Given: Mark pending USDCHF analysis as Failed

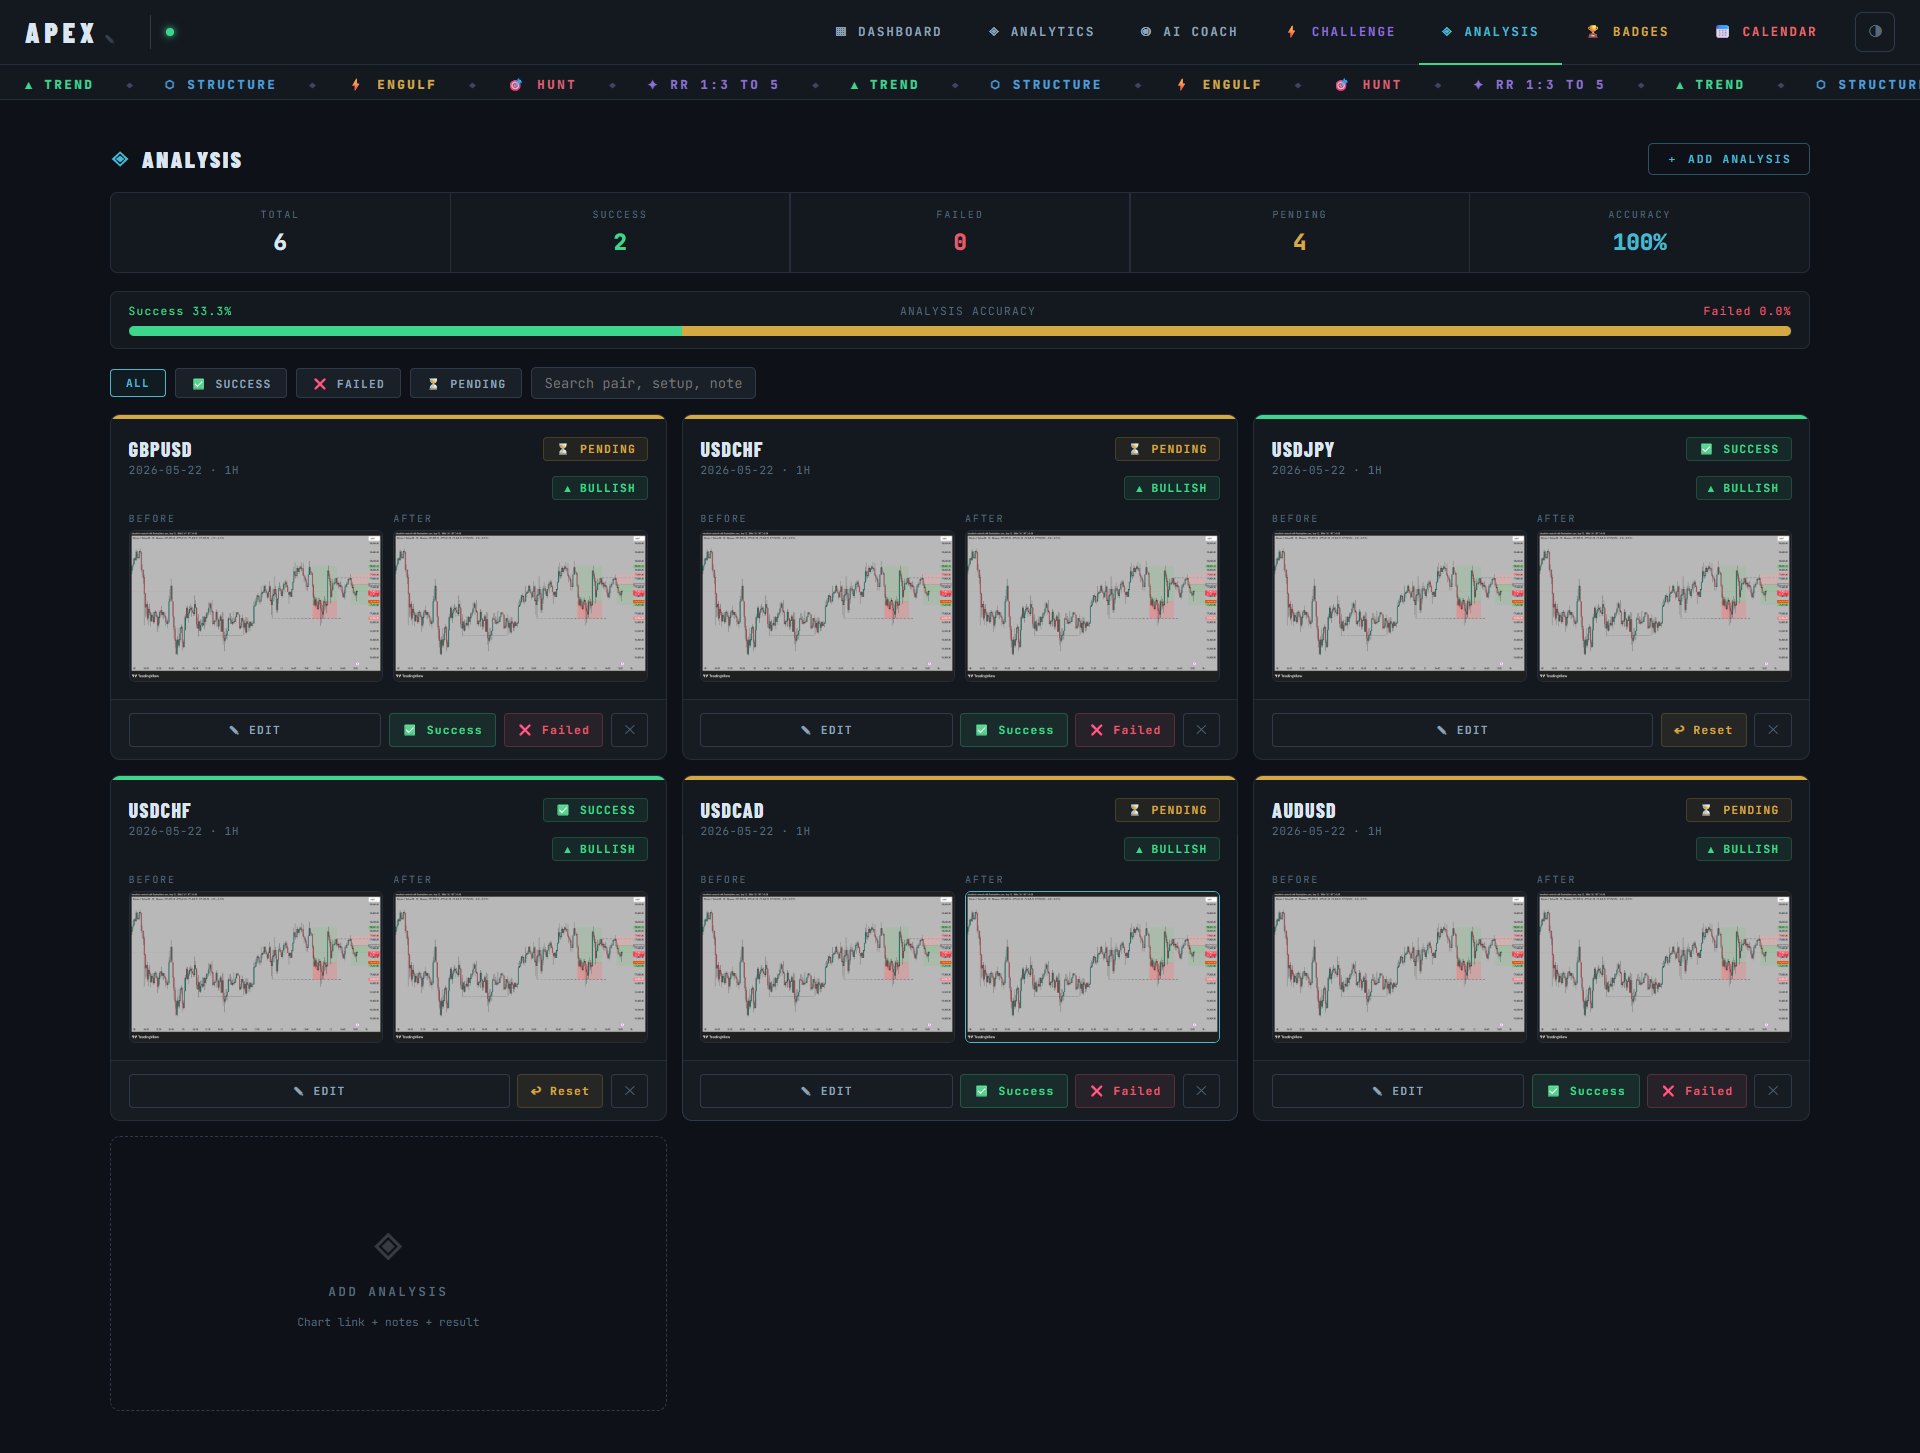Looking at the screenshot, I should click(x=1125, y=730).
